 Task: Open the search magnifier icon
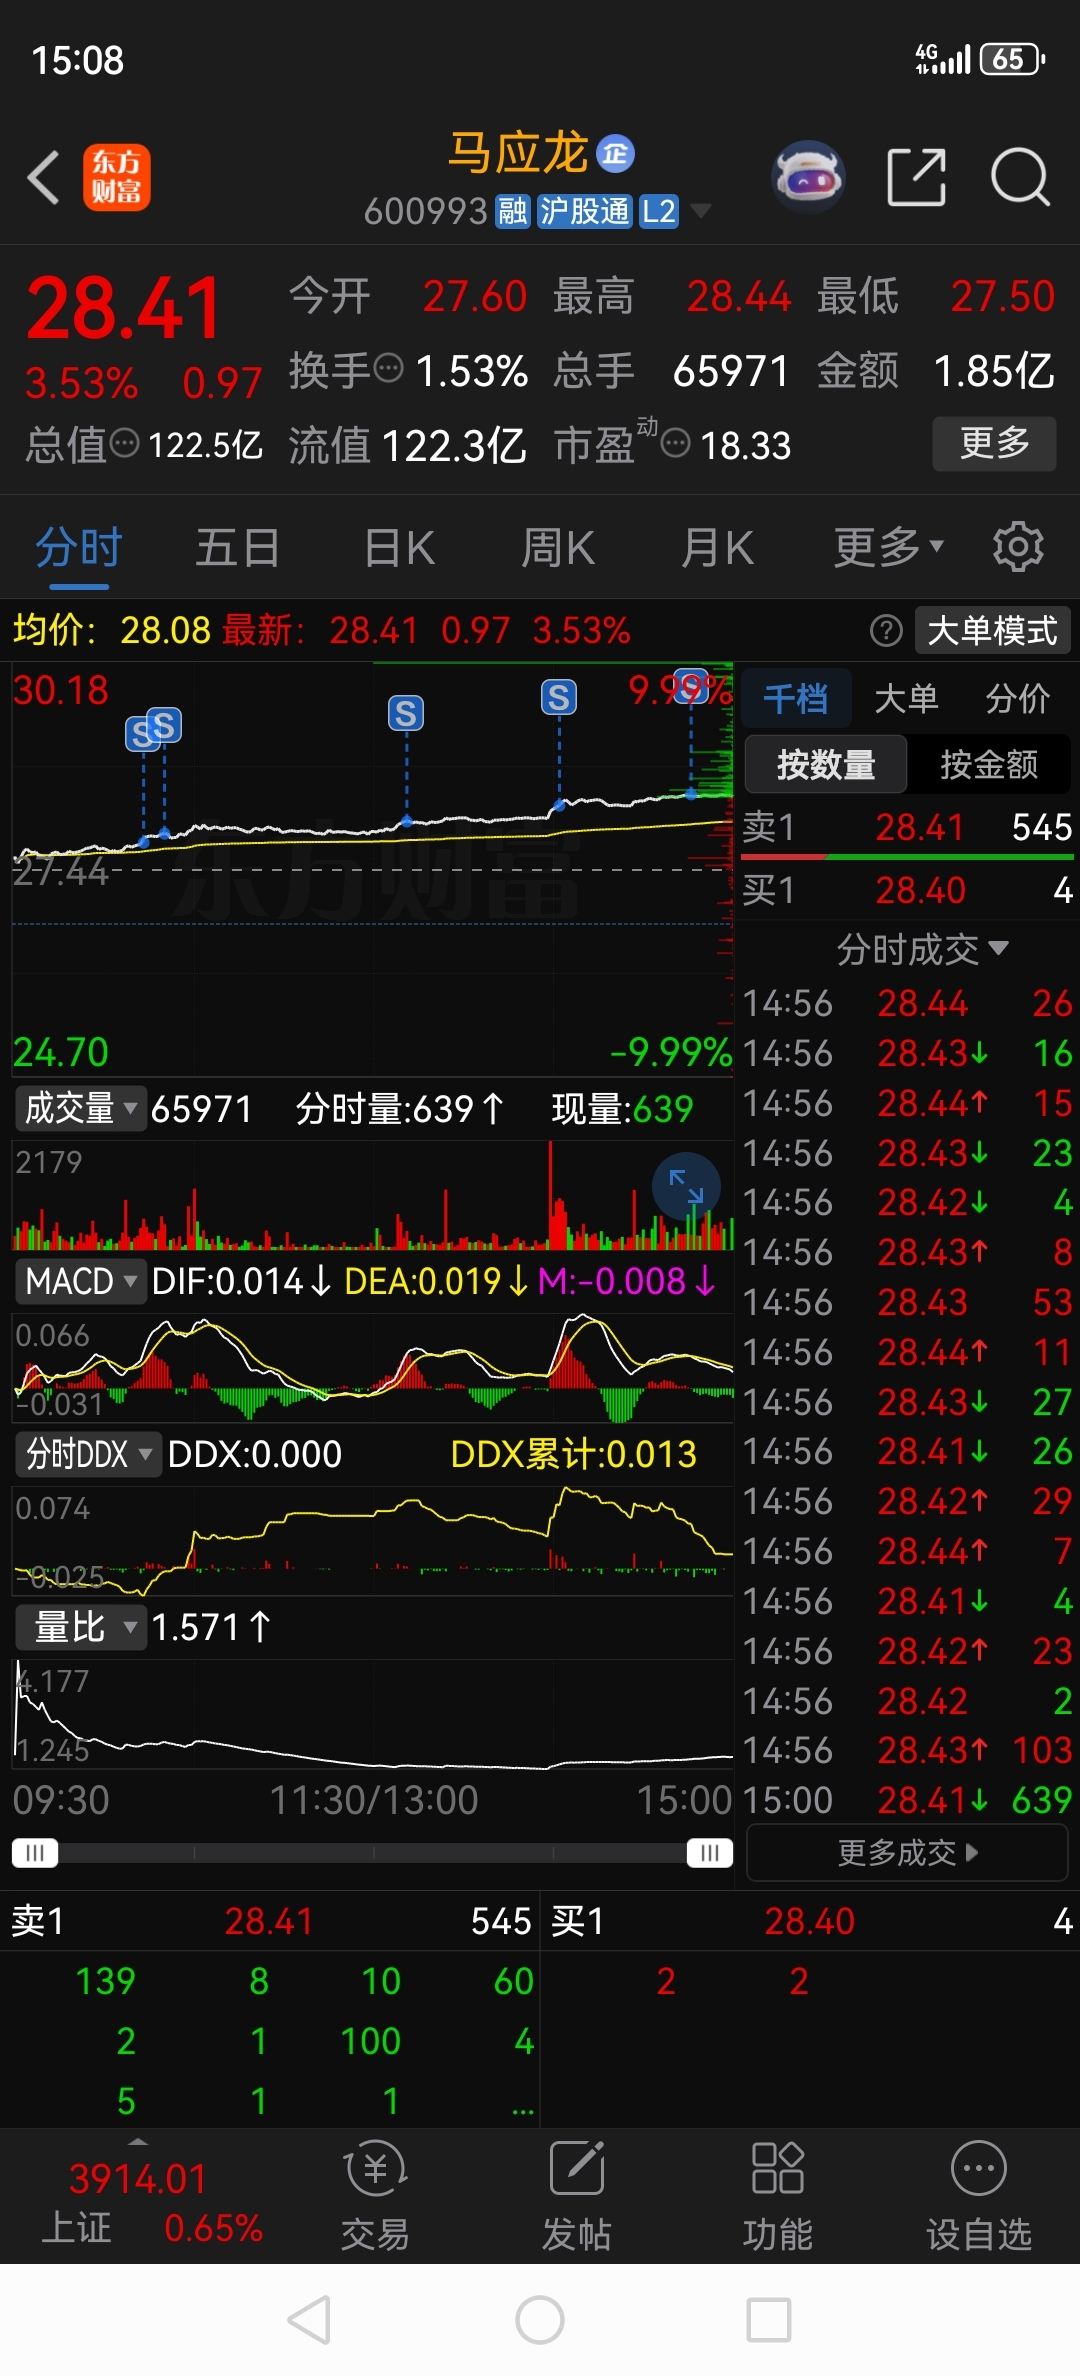(x=1020, y=177)
